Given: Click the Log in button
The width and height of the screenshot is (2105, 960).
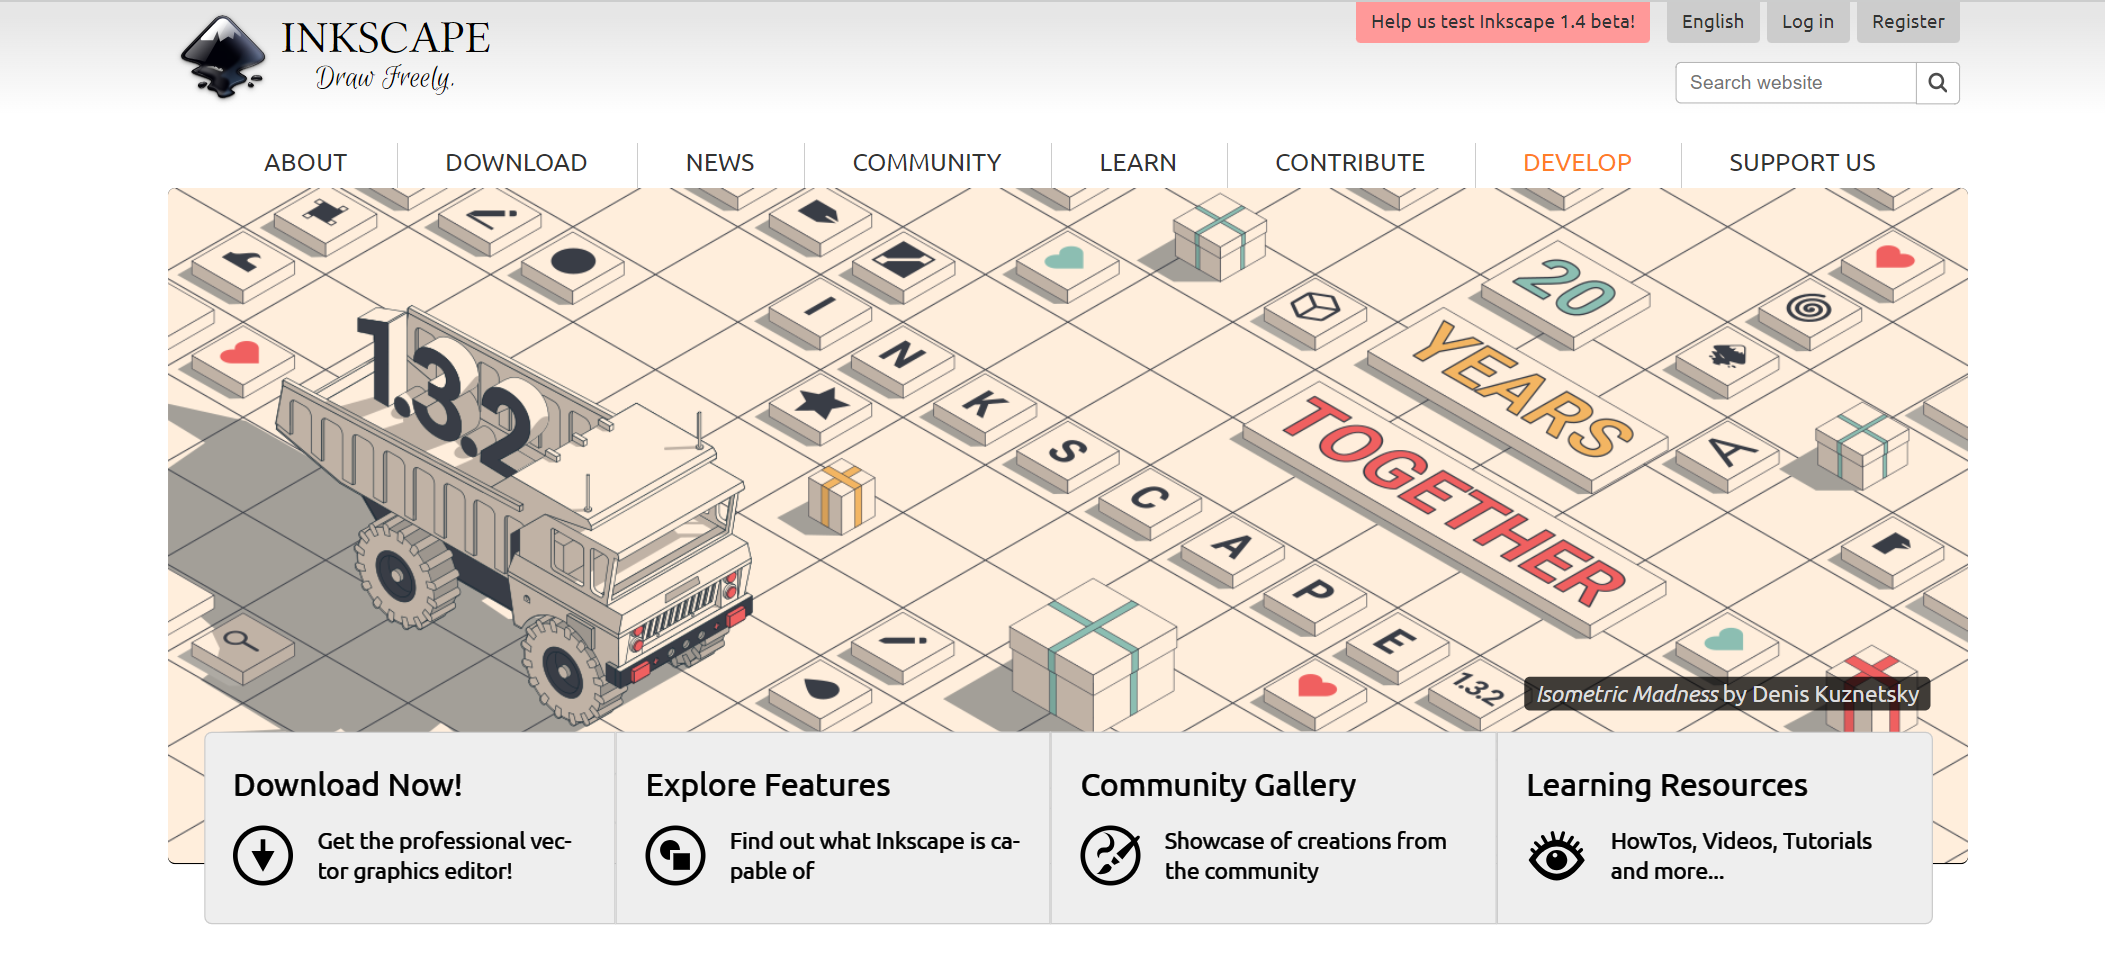Looking at the screenshot, I should coord(1808,22).
